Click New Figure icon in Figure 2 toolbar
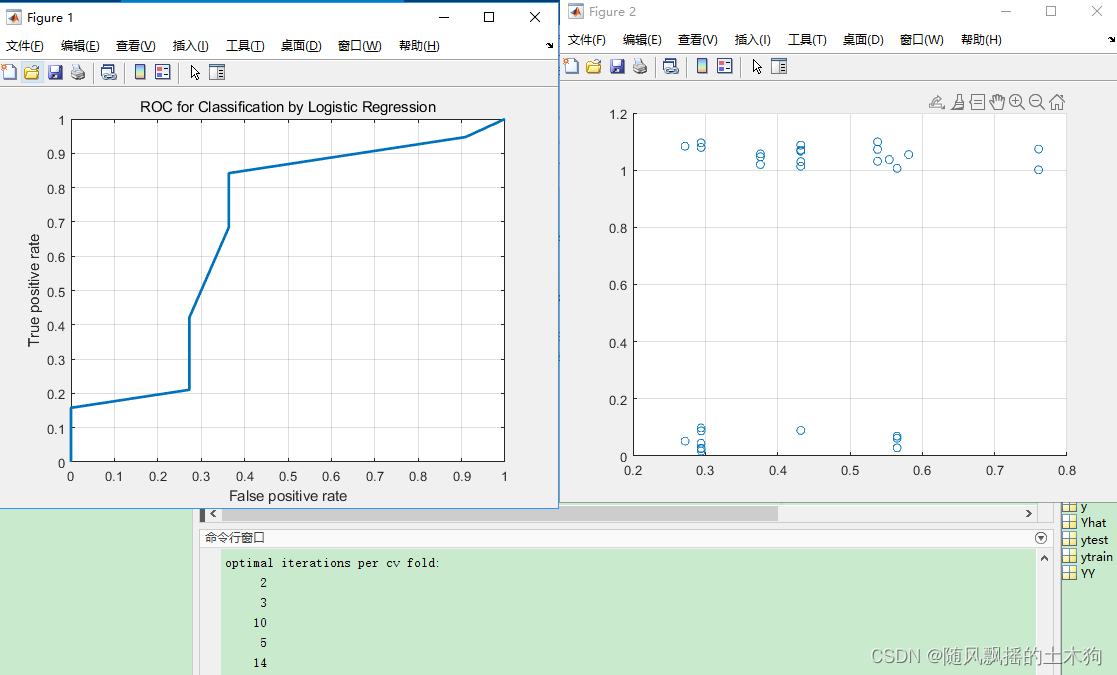 (571, 66)
